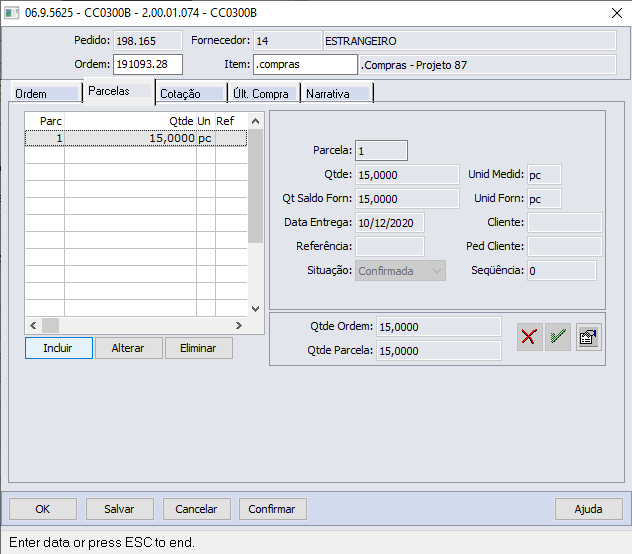Click the OK button

click(x=43, y=509)
